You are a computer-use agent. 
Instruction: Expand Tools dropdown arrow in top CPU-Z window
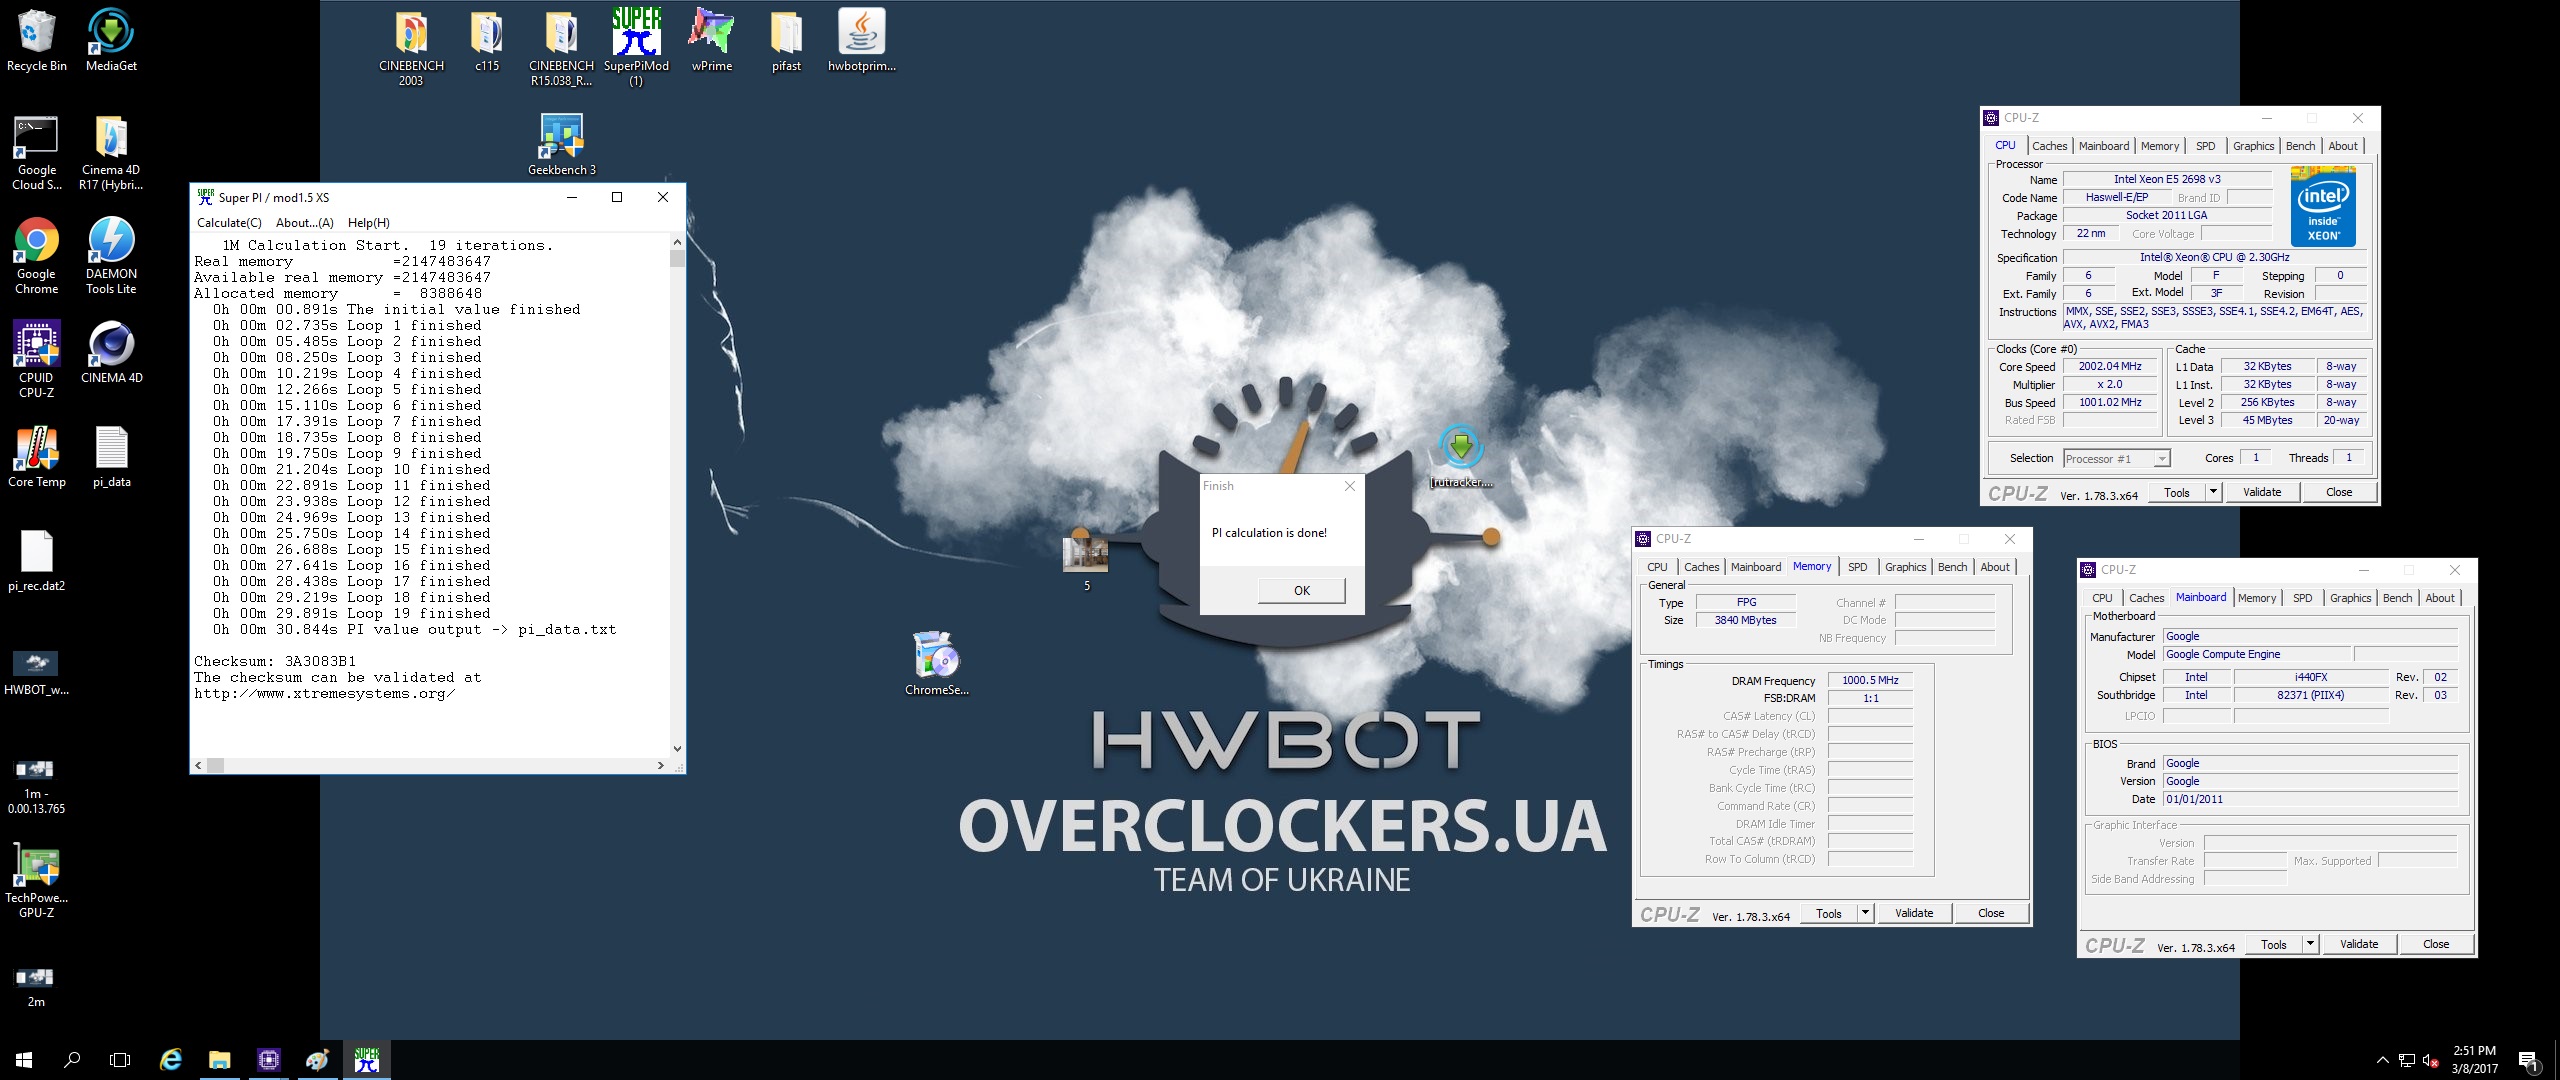(2213, 492)
